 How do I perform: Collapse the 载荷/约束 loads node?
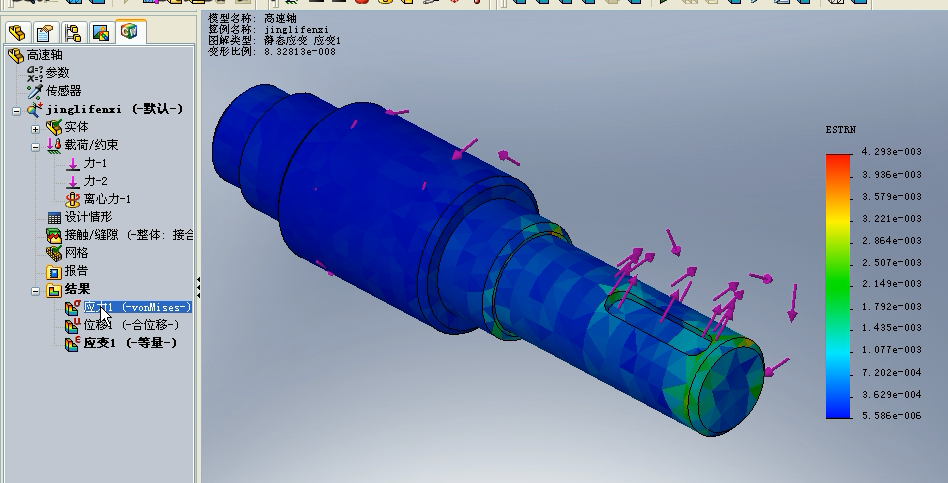(x=36, y=147)
